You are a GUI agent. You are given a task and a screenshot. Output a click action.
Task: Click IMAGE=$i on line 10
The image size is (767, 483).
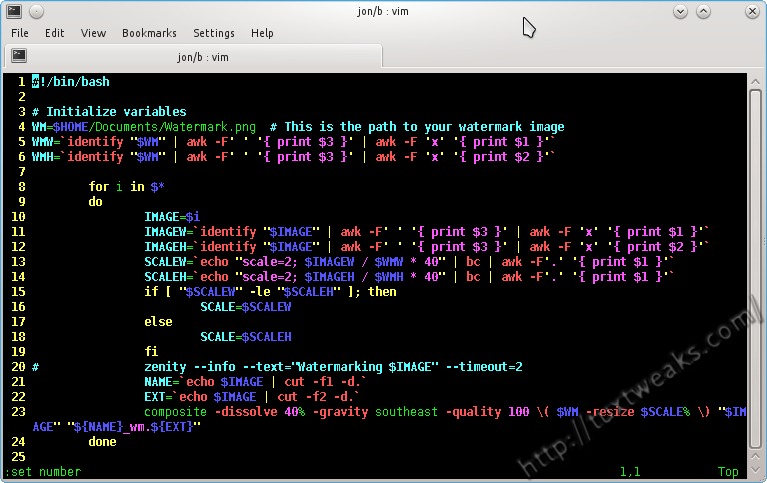pyautogui.click(x=172, y=217)
